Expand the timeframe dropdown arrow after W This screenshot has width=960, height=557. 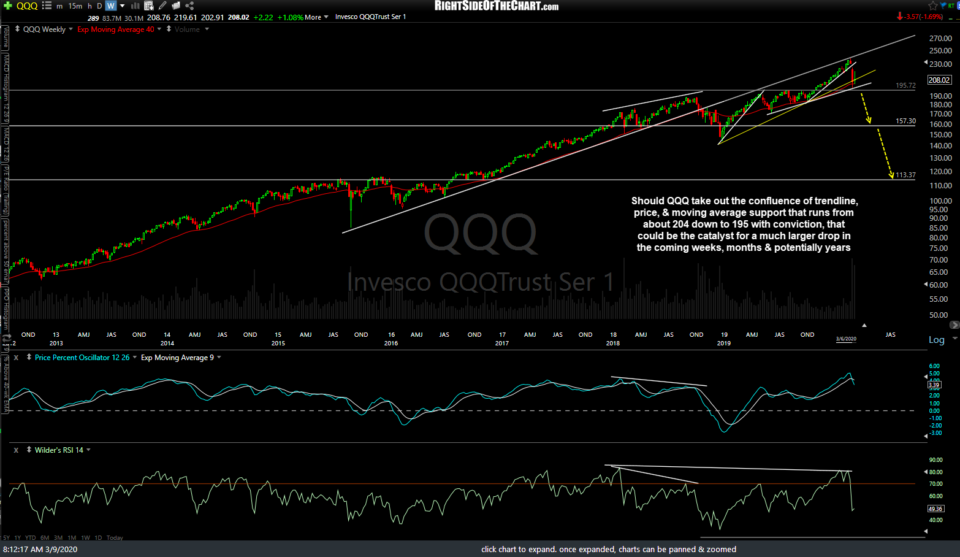click(122, 6)
